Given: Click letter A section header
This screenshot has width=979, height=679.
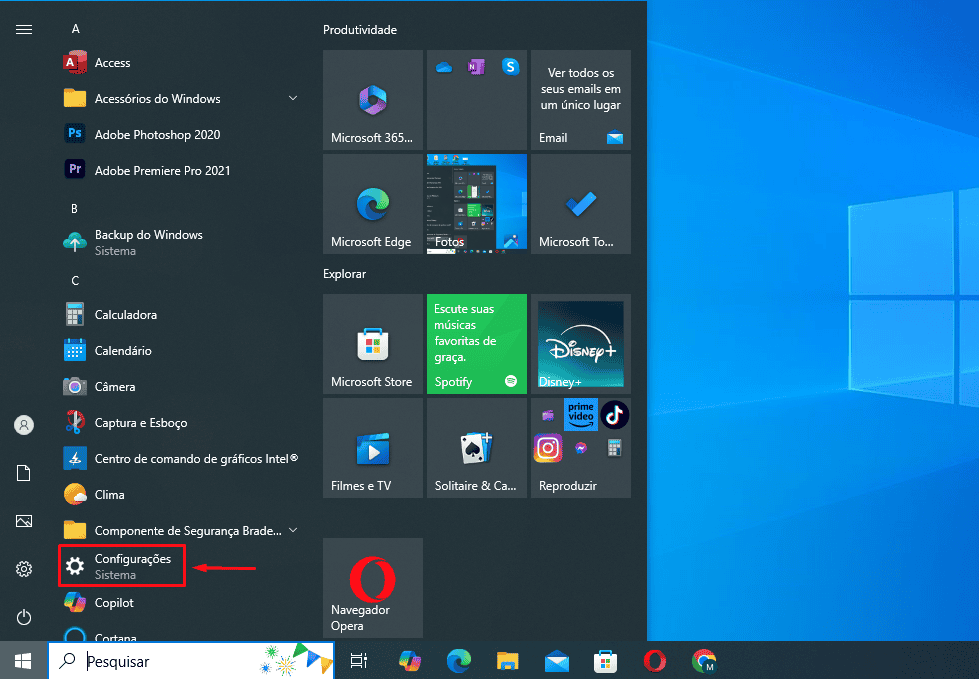Looking at the screenshot, I should [x=76, y=29].
